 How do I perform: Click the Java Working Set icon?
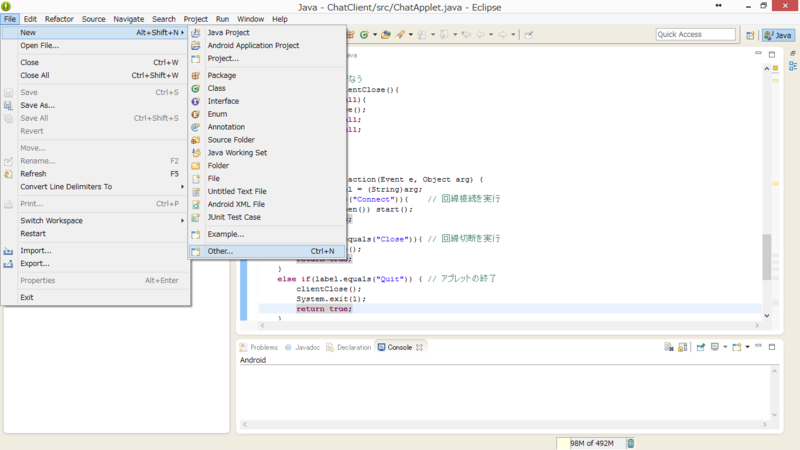click(196, 153)
